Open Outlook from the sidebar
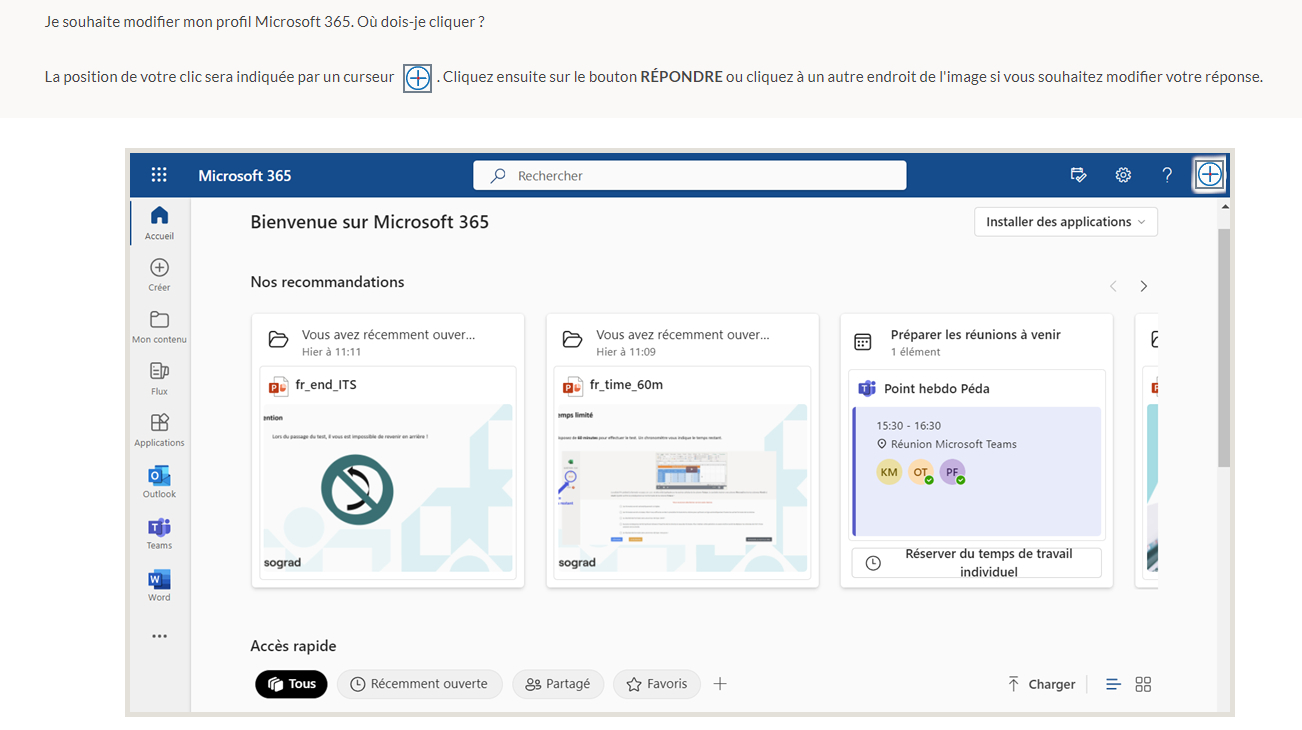This screenshot has height=730, width=1302. [159, 476]
